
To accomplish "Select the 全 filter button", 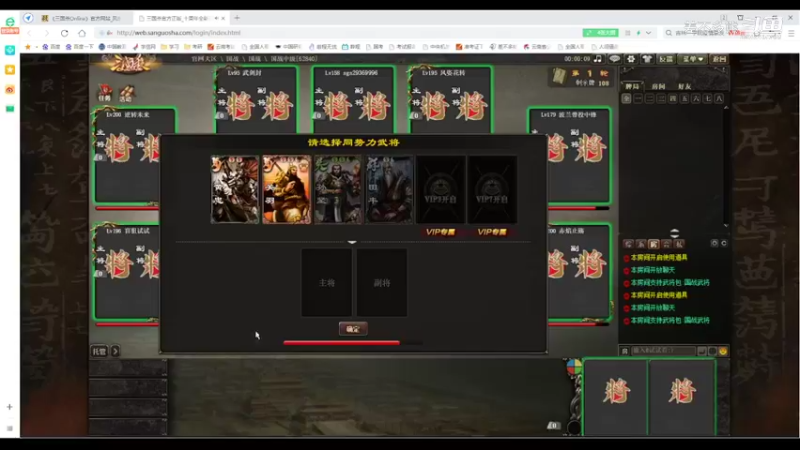I will coord(627,98).
